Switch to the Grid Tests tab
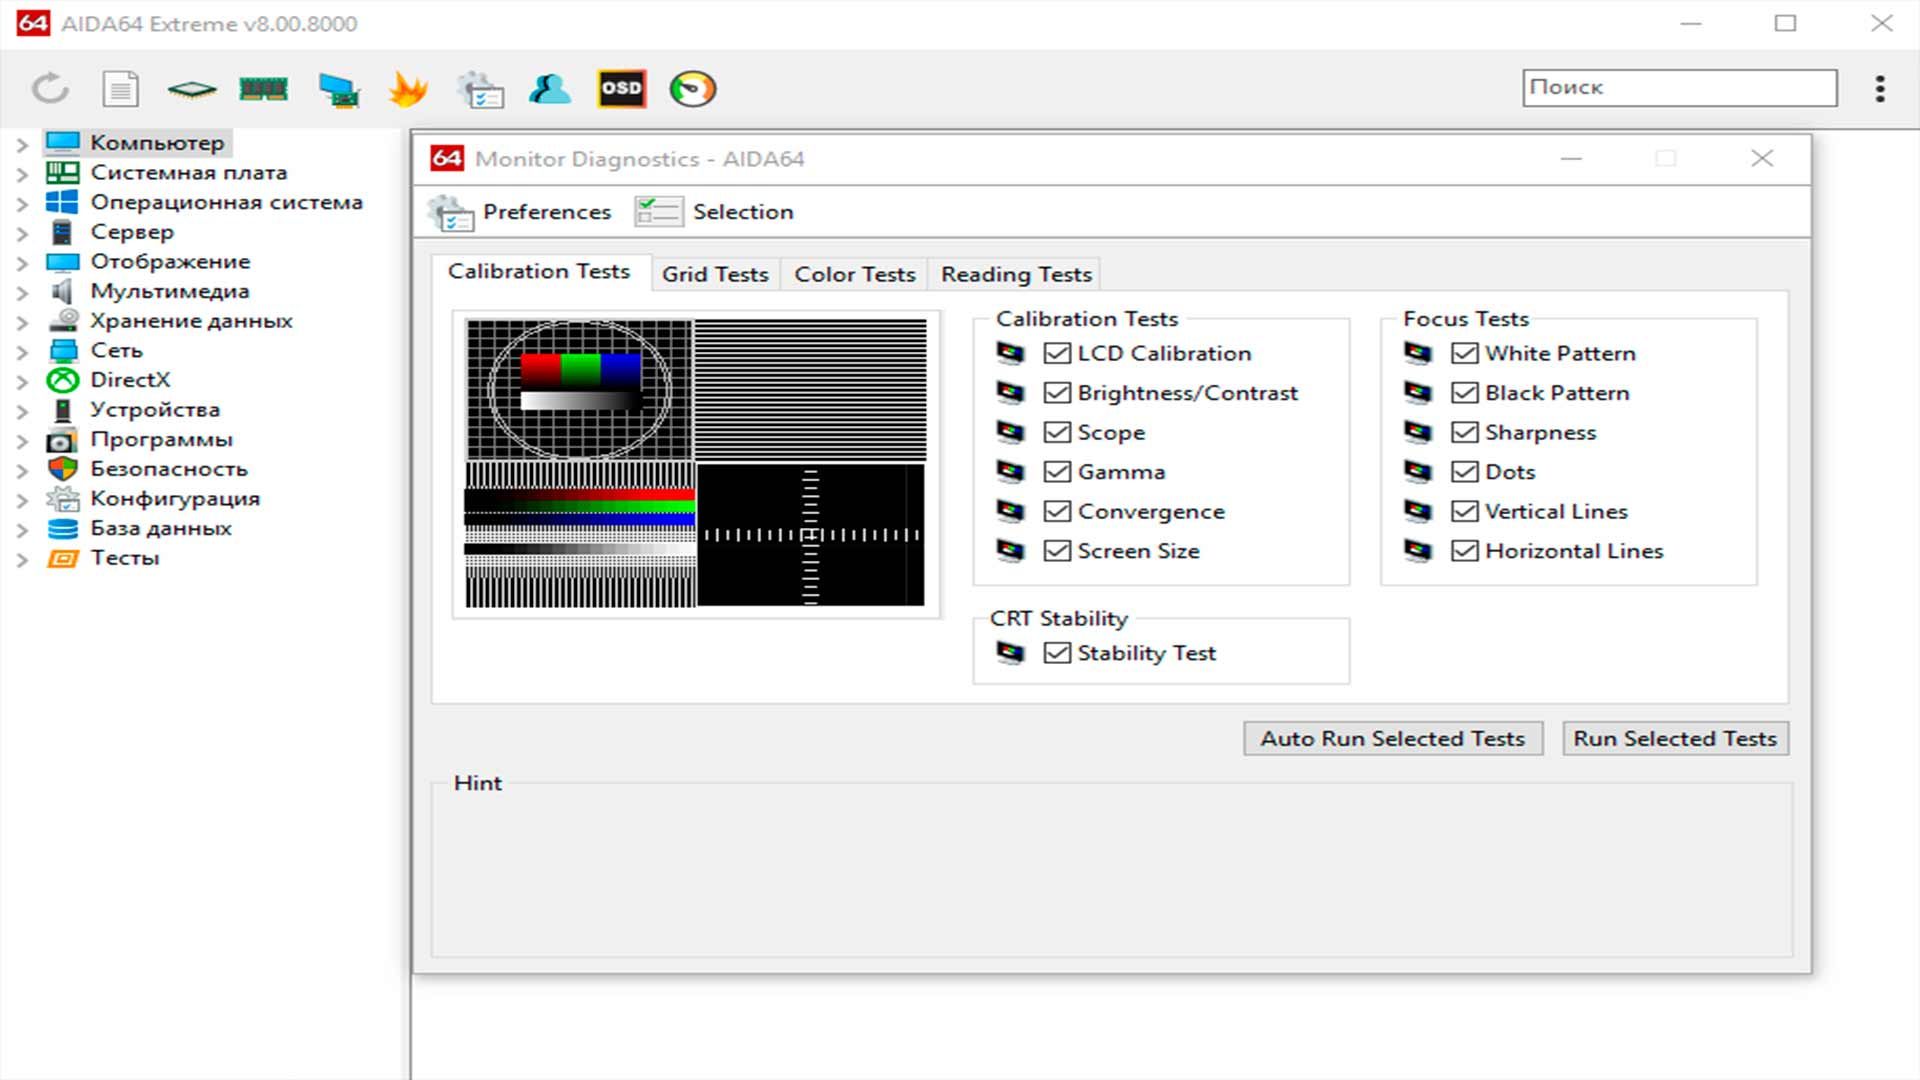 pos(714,274)
